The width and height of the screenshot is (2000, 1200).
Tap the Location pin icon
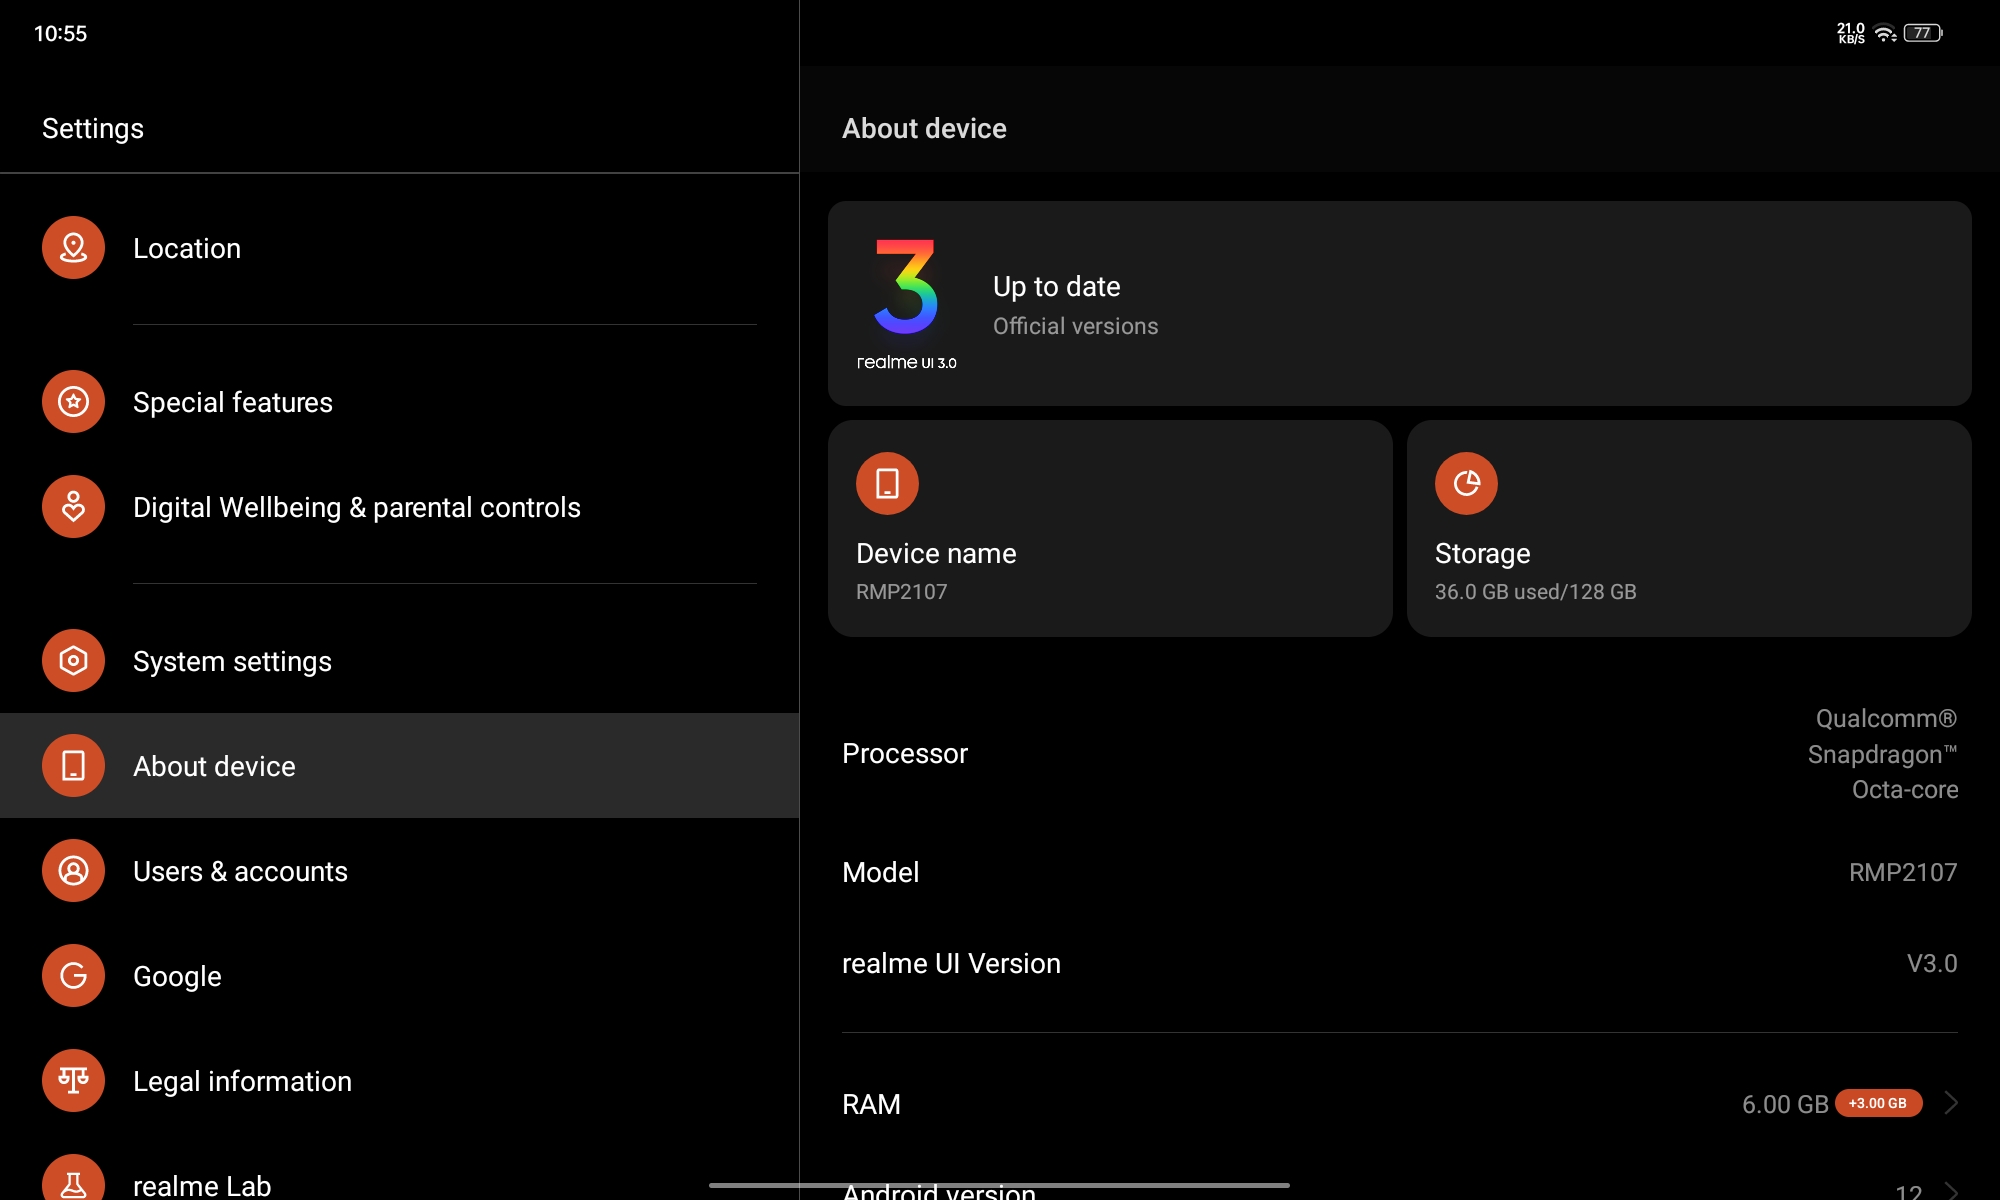(x=73, y=248)
